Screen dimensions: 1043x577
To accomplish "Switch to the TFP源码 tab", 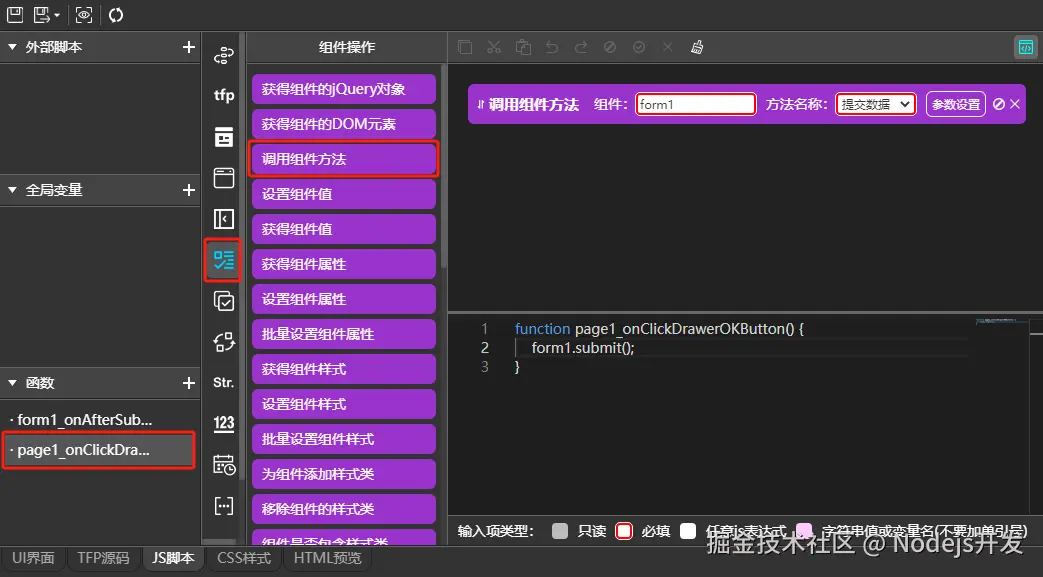I will click(x=103, y=558).
